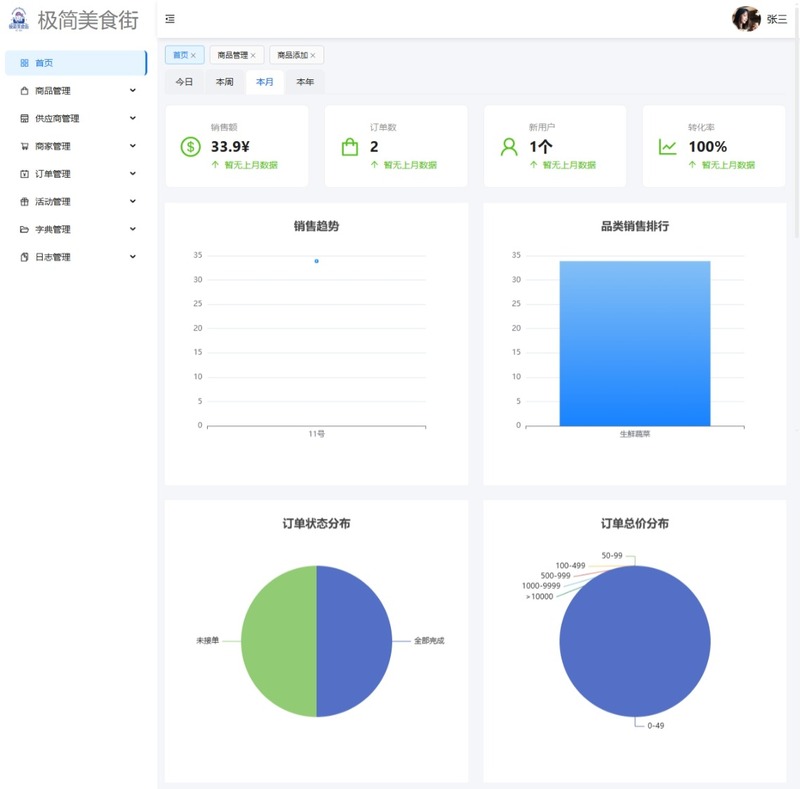Image resolution: width=800 pixels, height=789 pixels.
Task: Select the 本周 time range tab
Action: [224, 82]
